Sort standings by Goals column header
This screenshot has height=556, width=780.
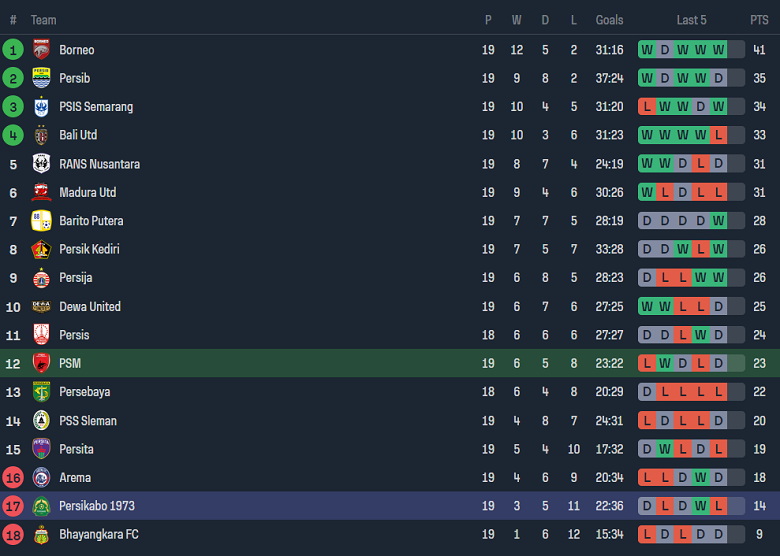[609, 20]
